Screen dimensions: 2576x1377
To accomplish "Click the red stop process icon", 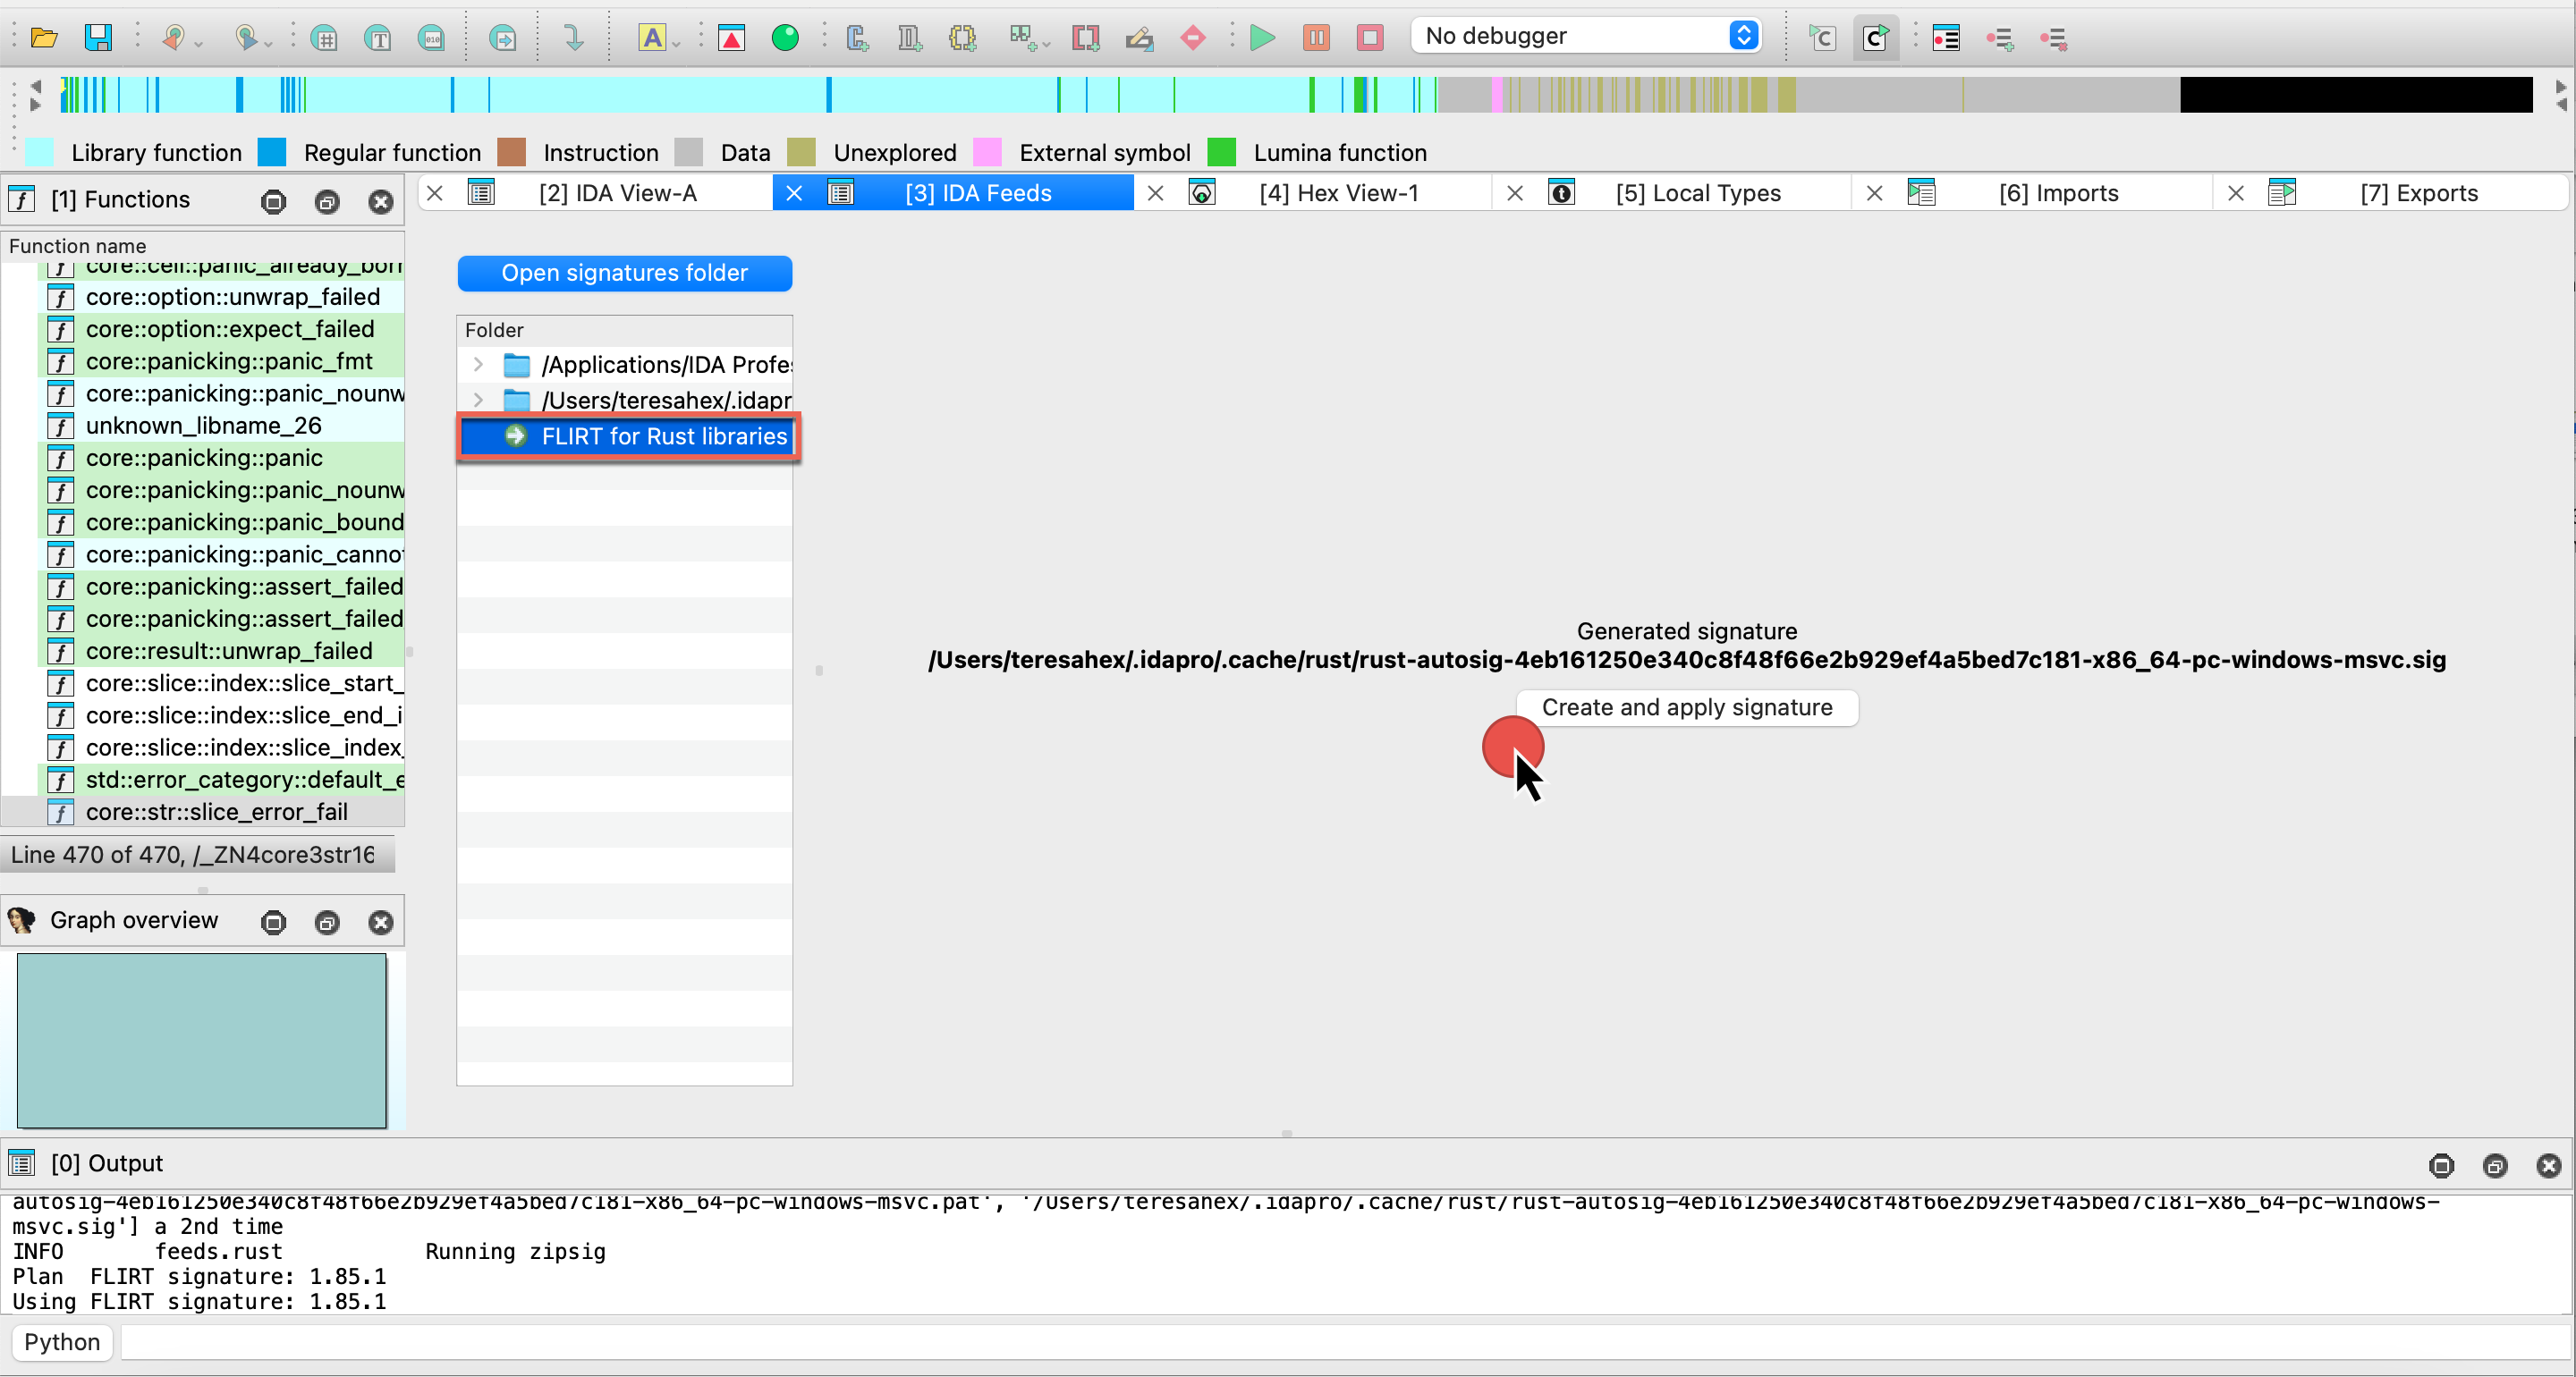I will pos(1369,38).
